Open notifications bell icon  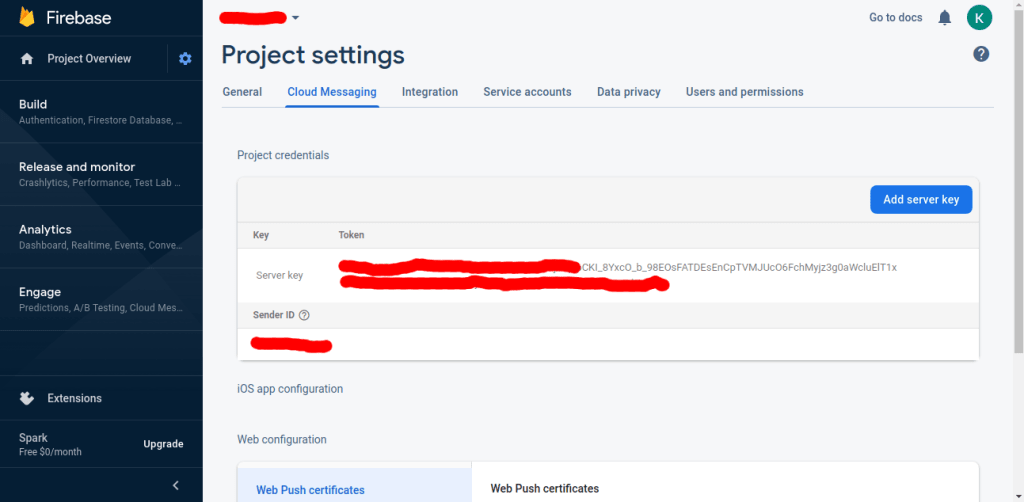click(944, 18)
